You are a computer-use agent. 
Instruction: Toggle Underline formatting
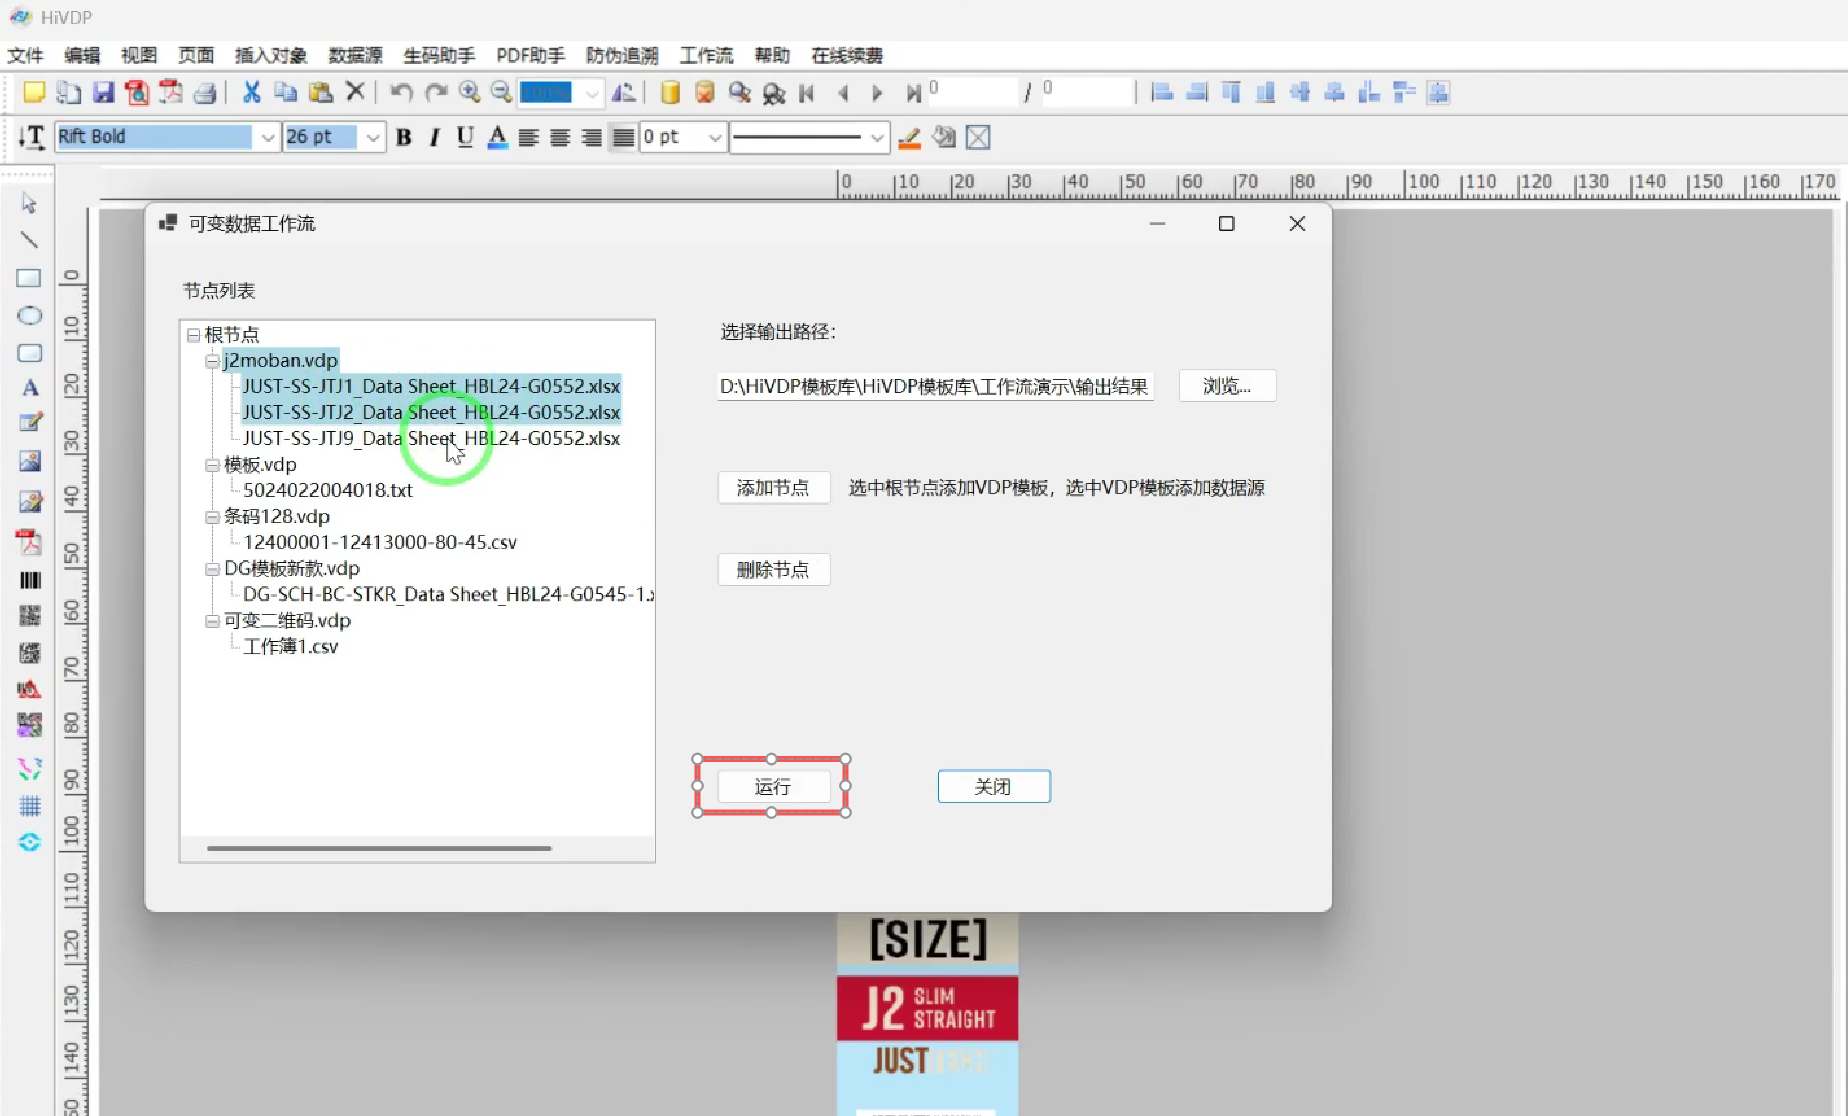465,137
